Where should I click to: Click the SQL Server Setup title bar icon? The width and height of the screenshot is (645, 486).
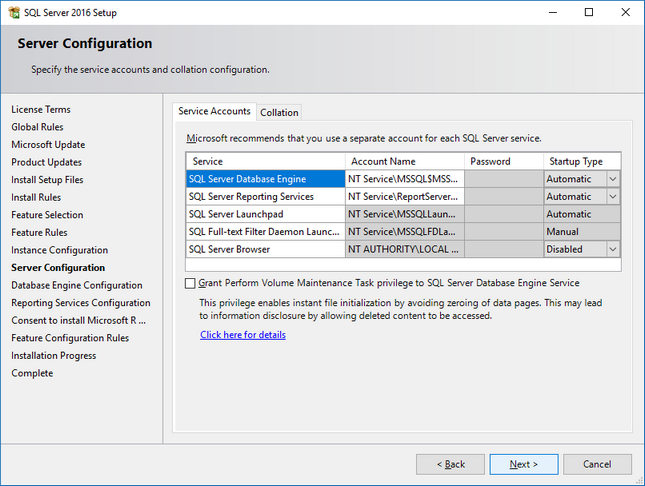point(14,12)
